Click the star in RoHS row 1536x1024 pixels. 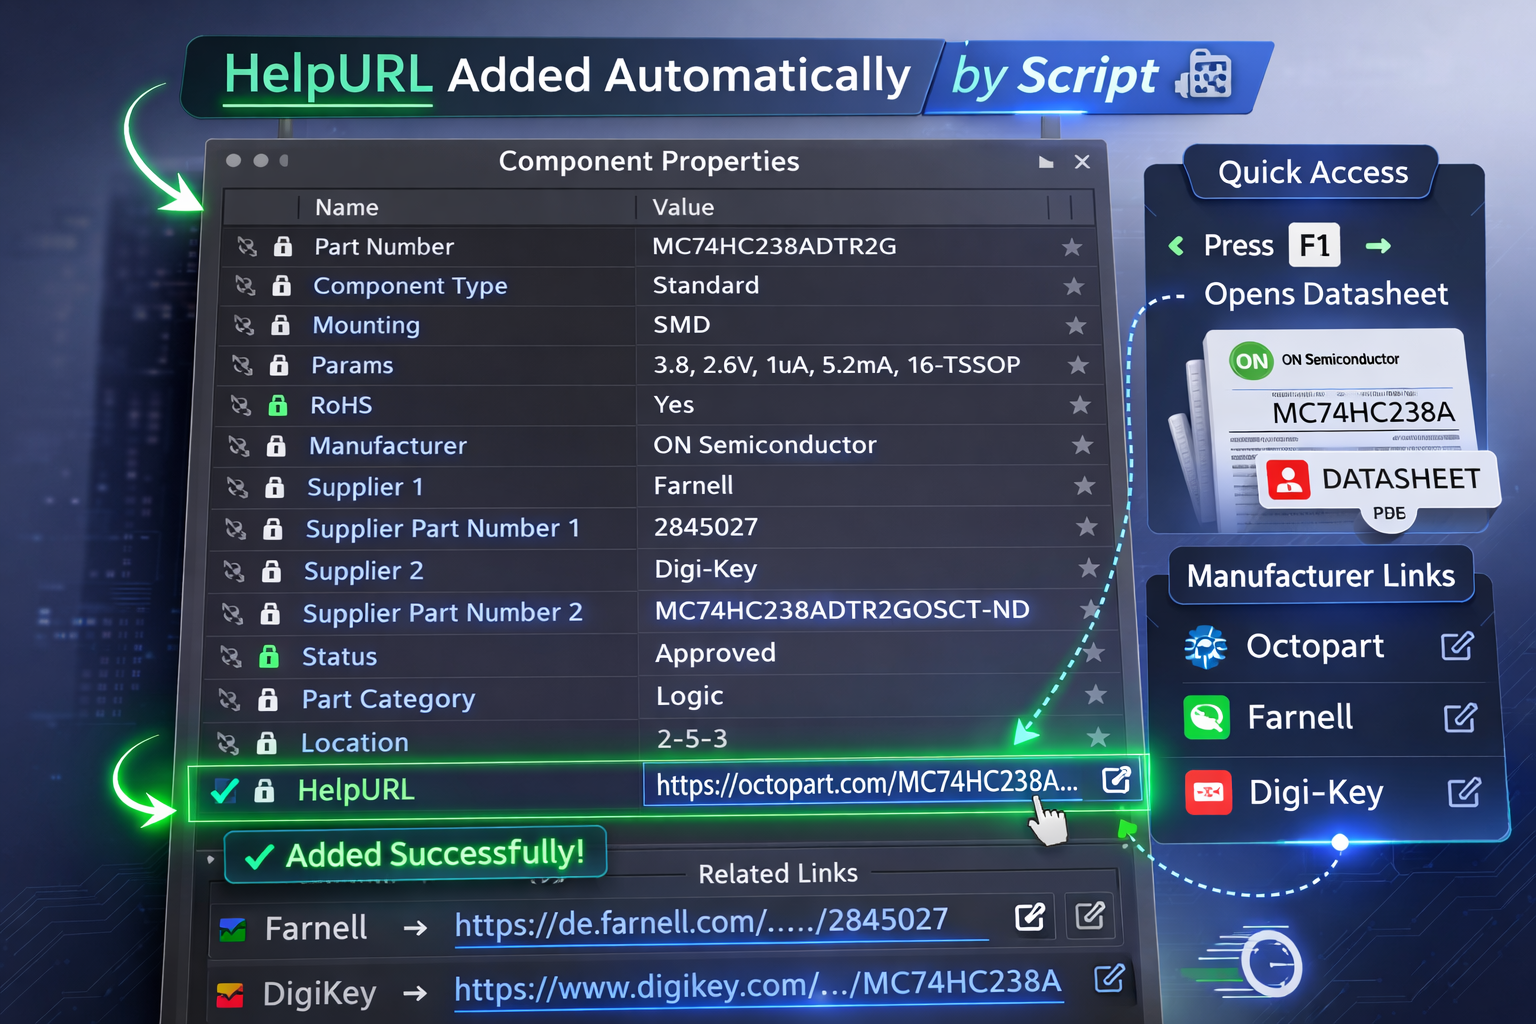point(1080,405)
